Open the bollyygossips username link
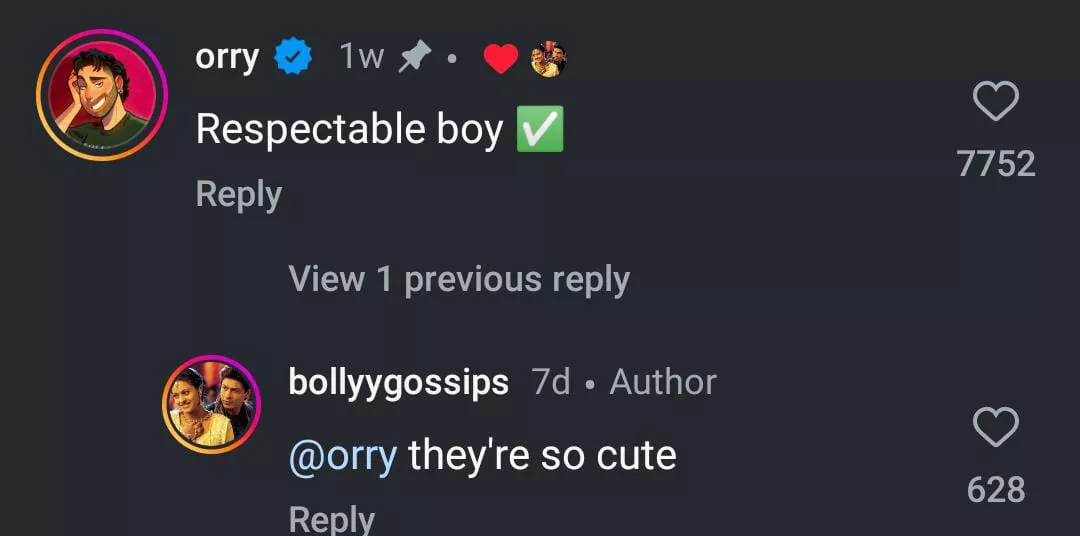This screenshot has width=1080, height=536. [x=398, y=382]
